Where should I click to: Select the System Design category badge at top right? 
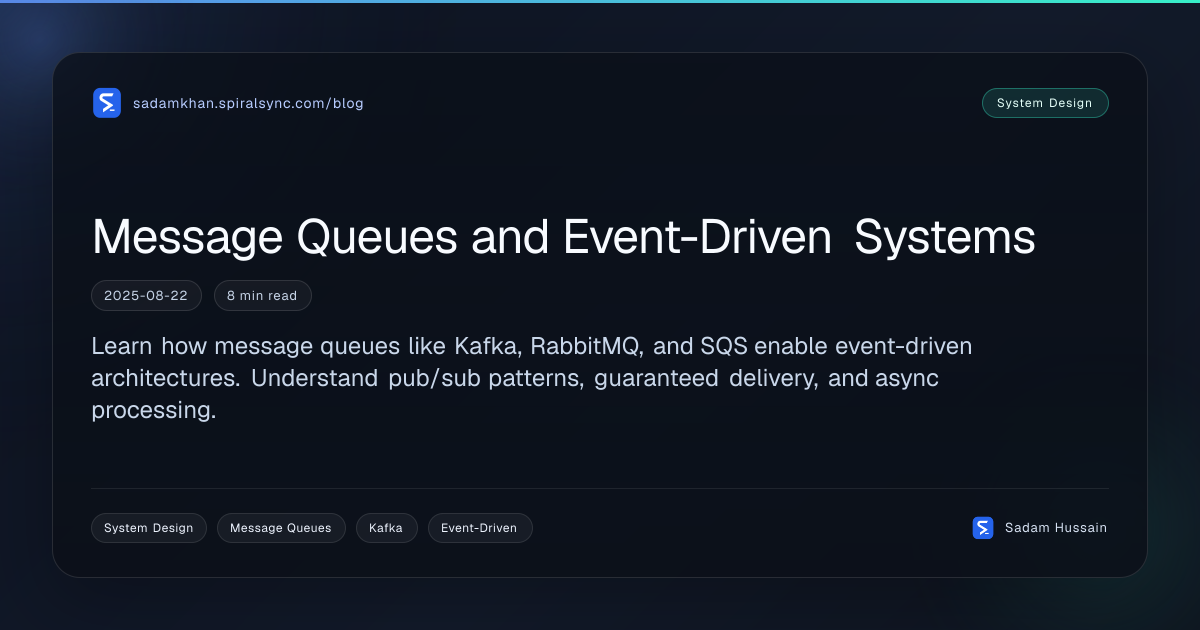tap(1045, 103)
